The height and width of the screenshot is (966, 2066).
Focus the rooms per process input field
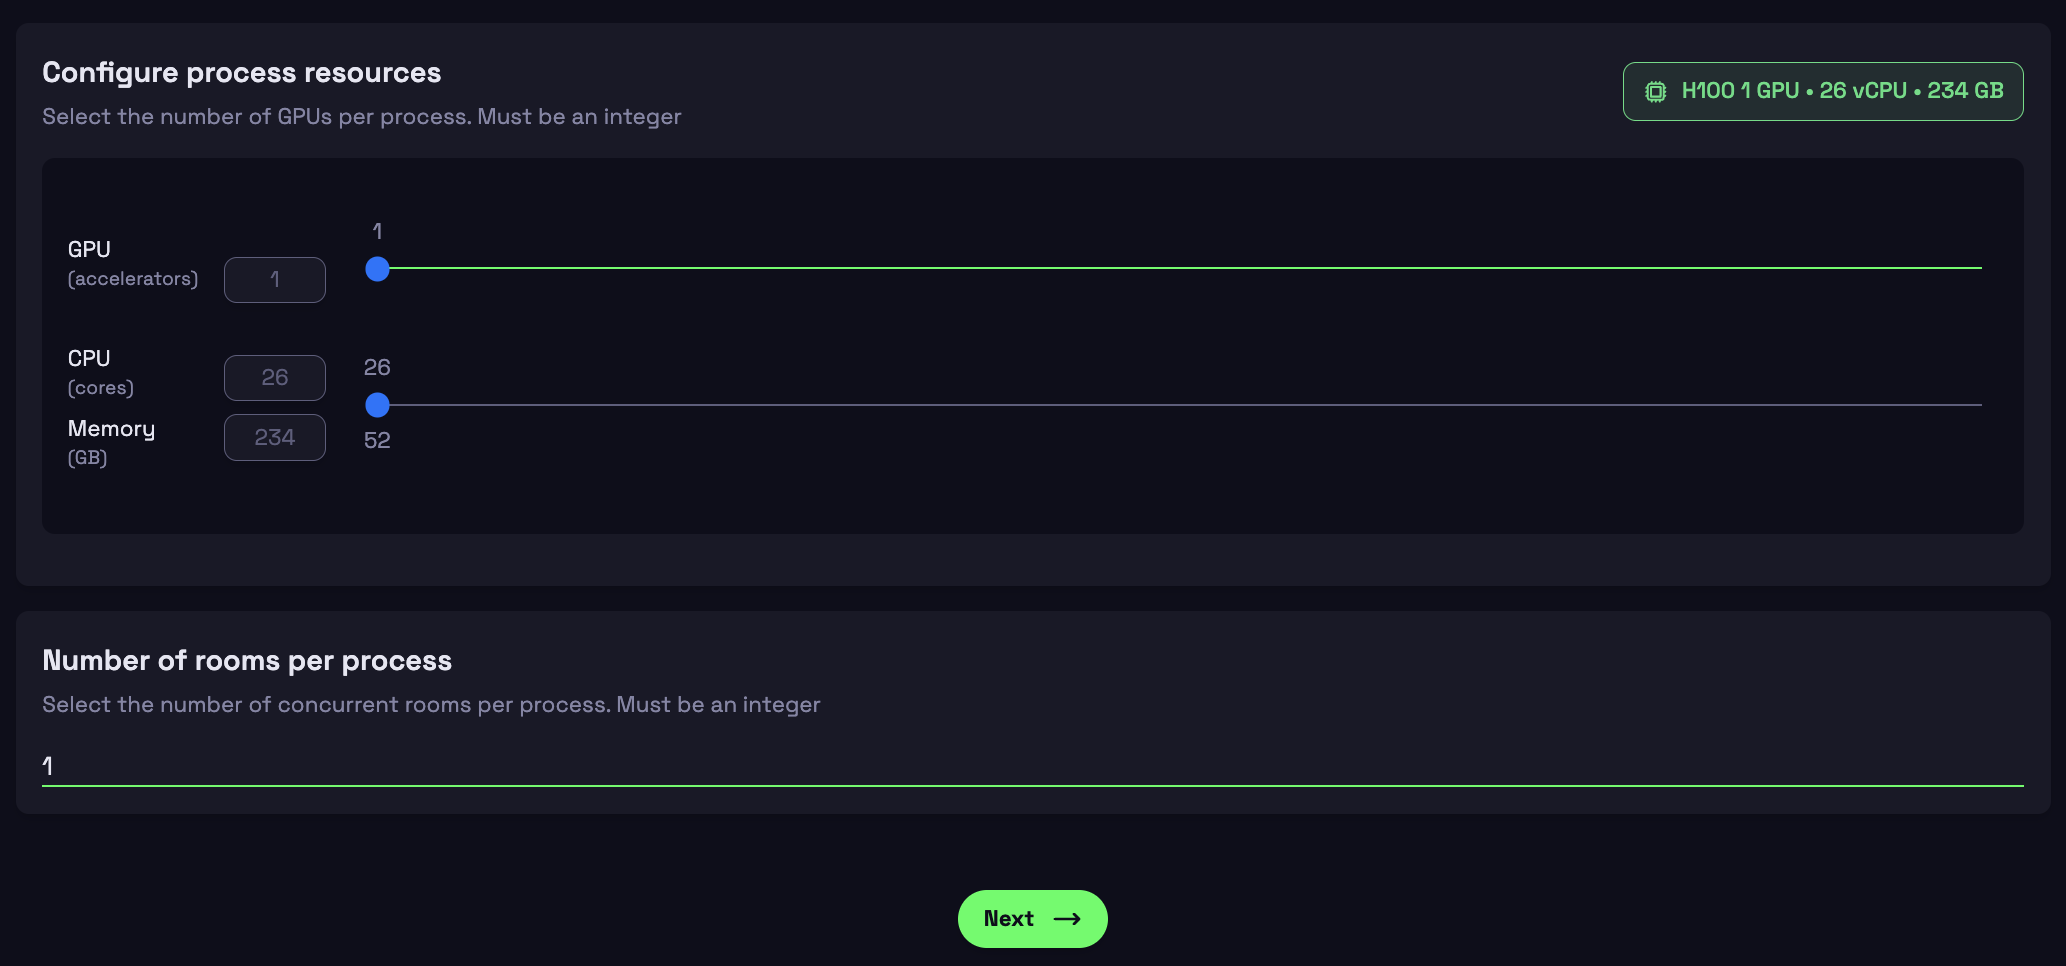click(x=1032, y=766)
